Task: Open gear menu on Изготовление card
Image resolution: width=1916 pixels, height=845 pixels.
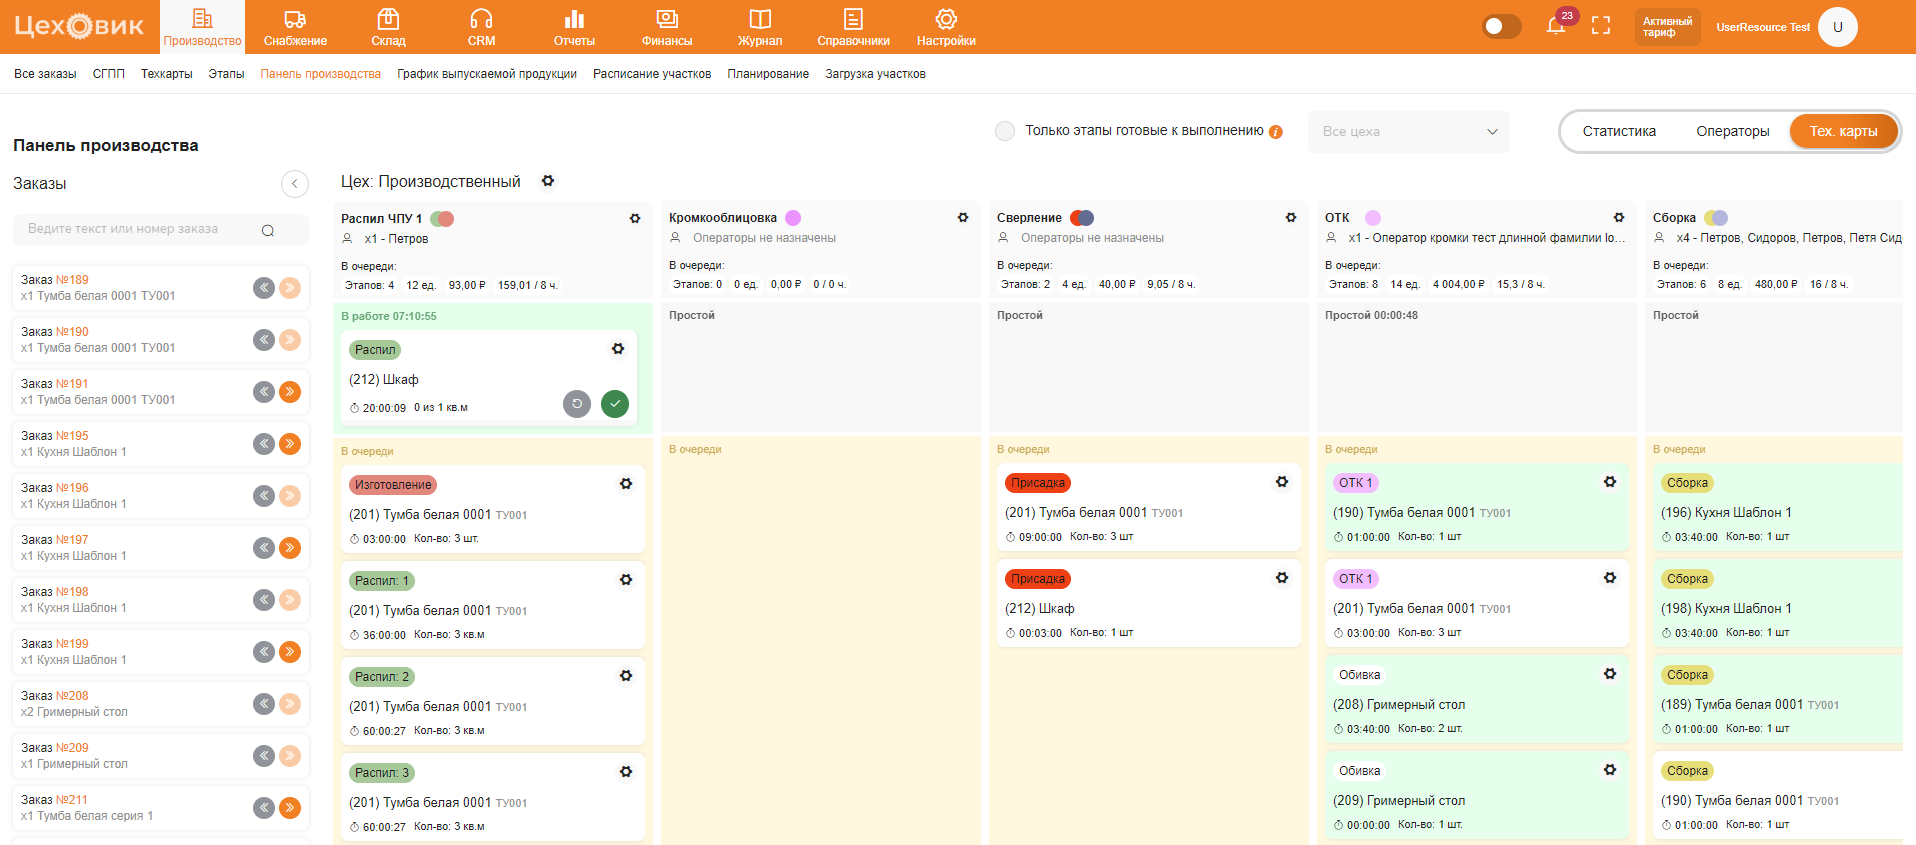Action: (x=626, y=484)
